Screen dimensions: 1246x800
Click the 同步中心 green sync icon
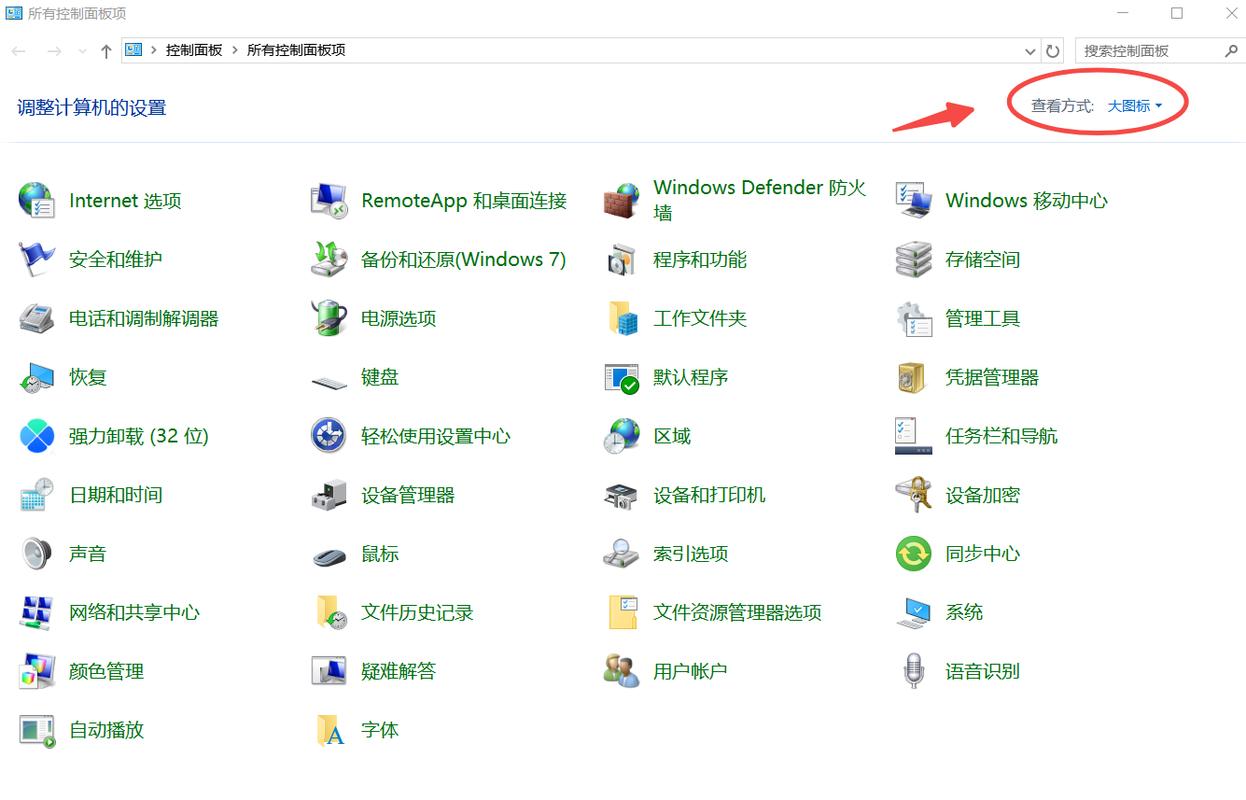[x=913, y=554]
